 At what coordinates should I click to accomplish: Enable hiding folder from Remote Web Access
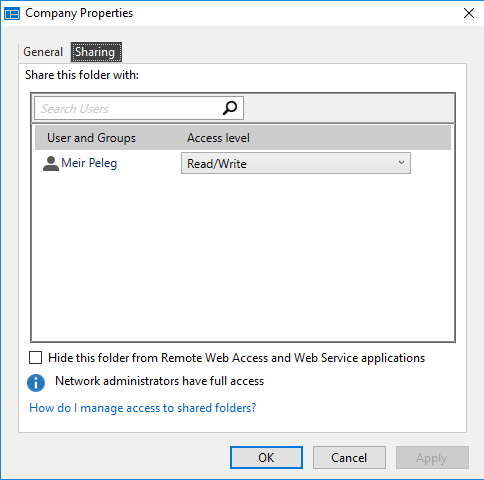click(36, 358)
